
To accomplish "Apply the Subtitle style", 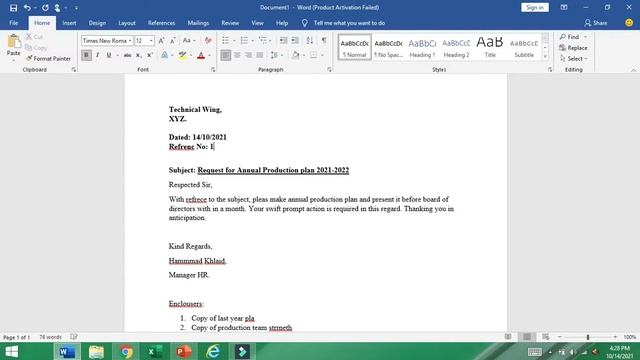I will point(524,47).
